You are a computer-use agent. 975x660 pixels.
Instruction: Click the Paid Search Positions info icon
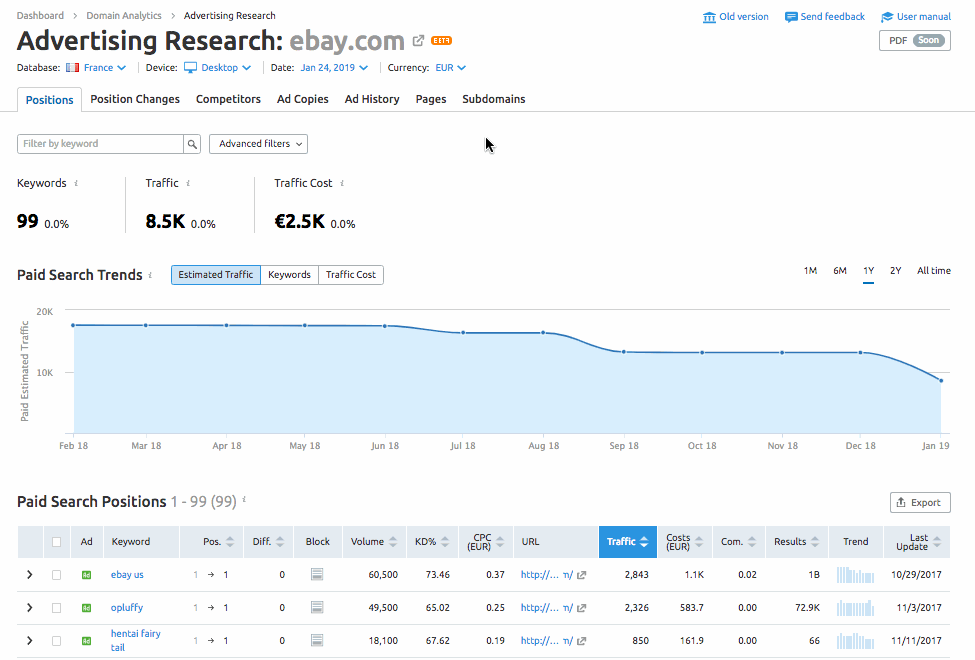(x=244, y=499)
